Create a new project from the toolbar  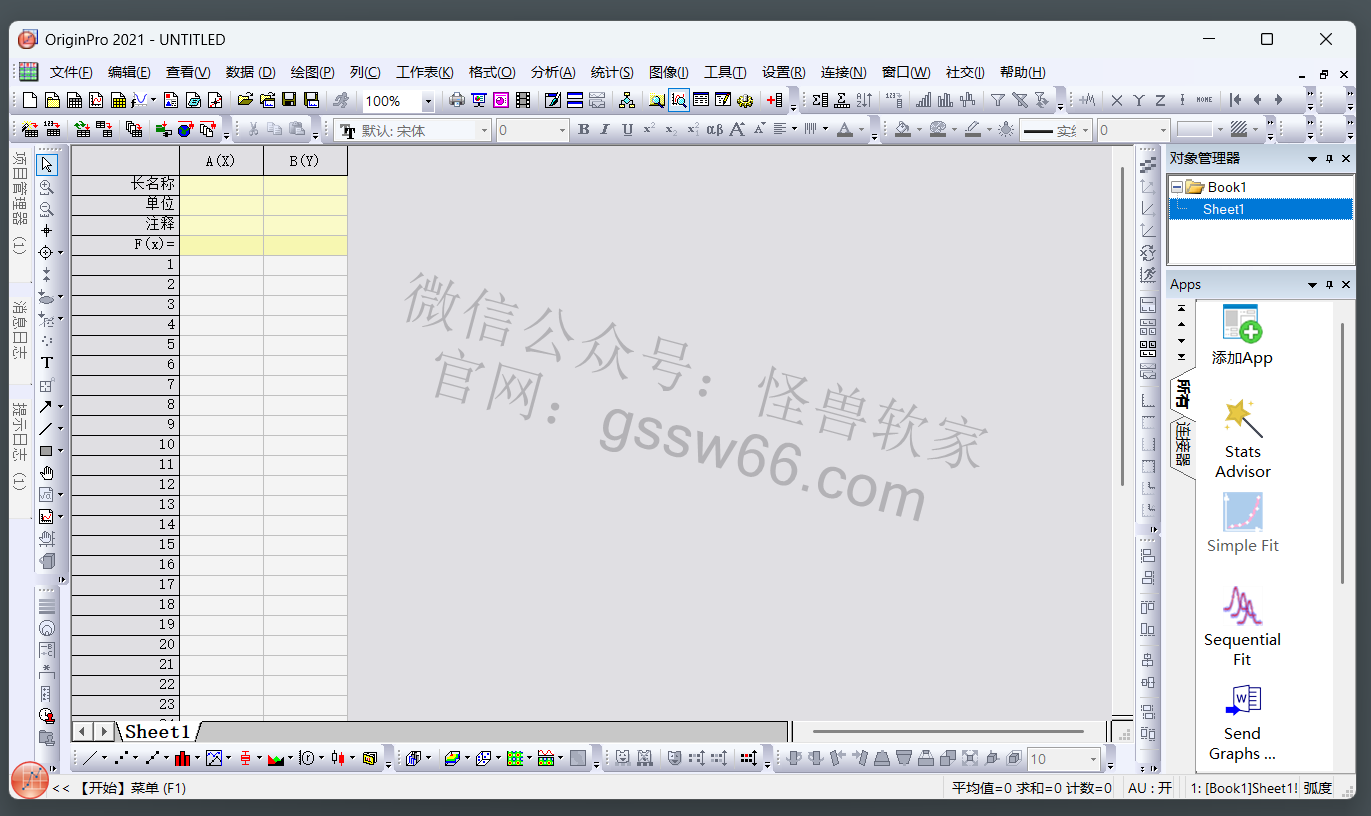click(29, 100)
